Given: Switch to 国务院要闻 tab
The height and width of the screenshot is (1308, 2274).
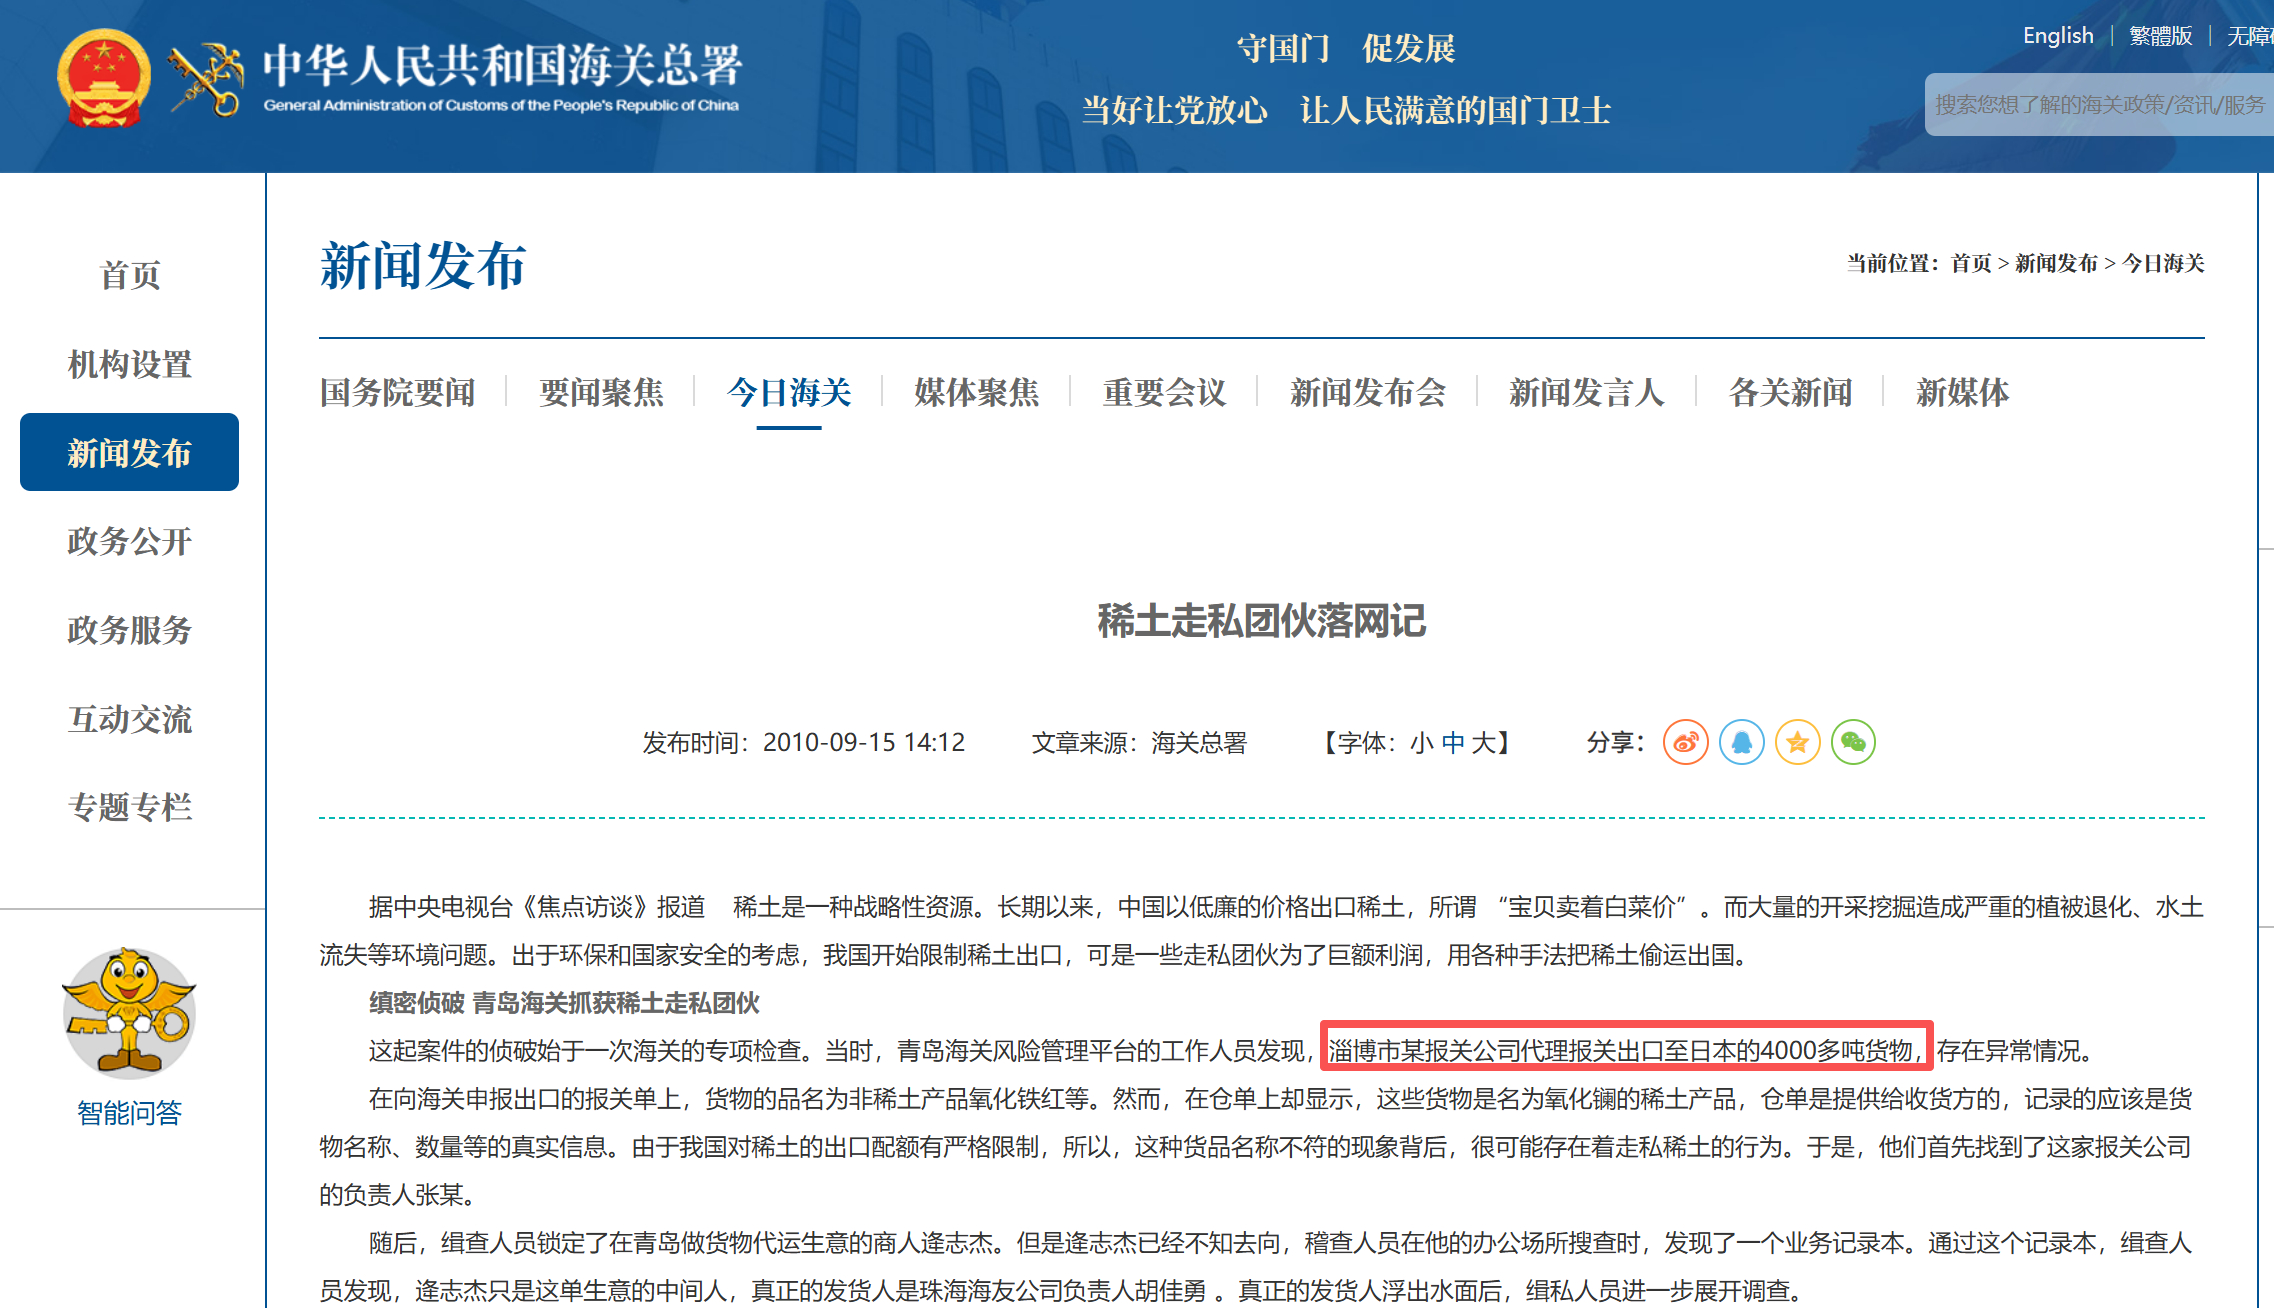Looking at the screenshot, I should [397, 392].
